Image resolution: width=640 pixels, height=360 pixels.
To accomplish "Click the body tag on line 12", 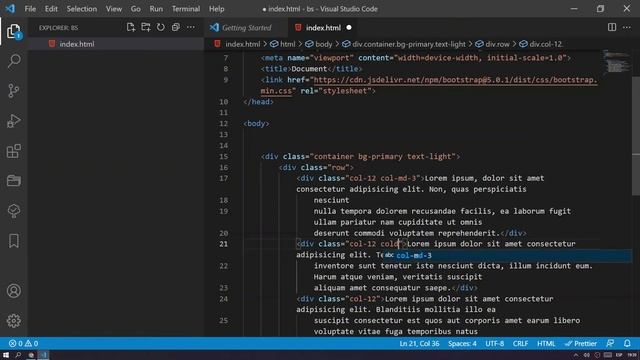I will [x=256, y=123].
